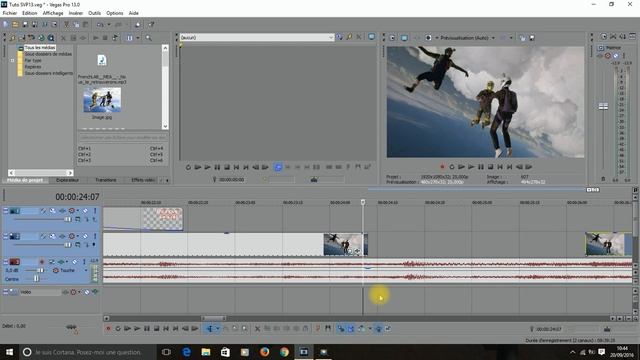Click the Save project disk icon
The width and height of the screenshot is (640, 360).
pos(25,24)
